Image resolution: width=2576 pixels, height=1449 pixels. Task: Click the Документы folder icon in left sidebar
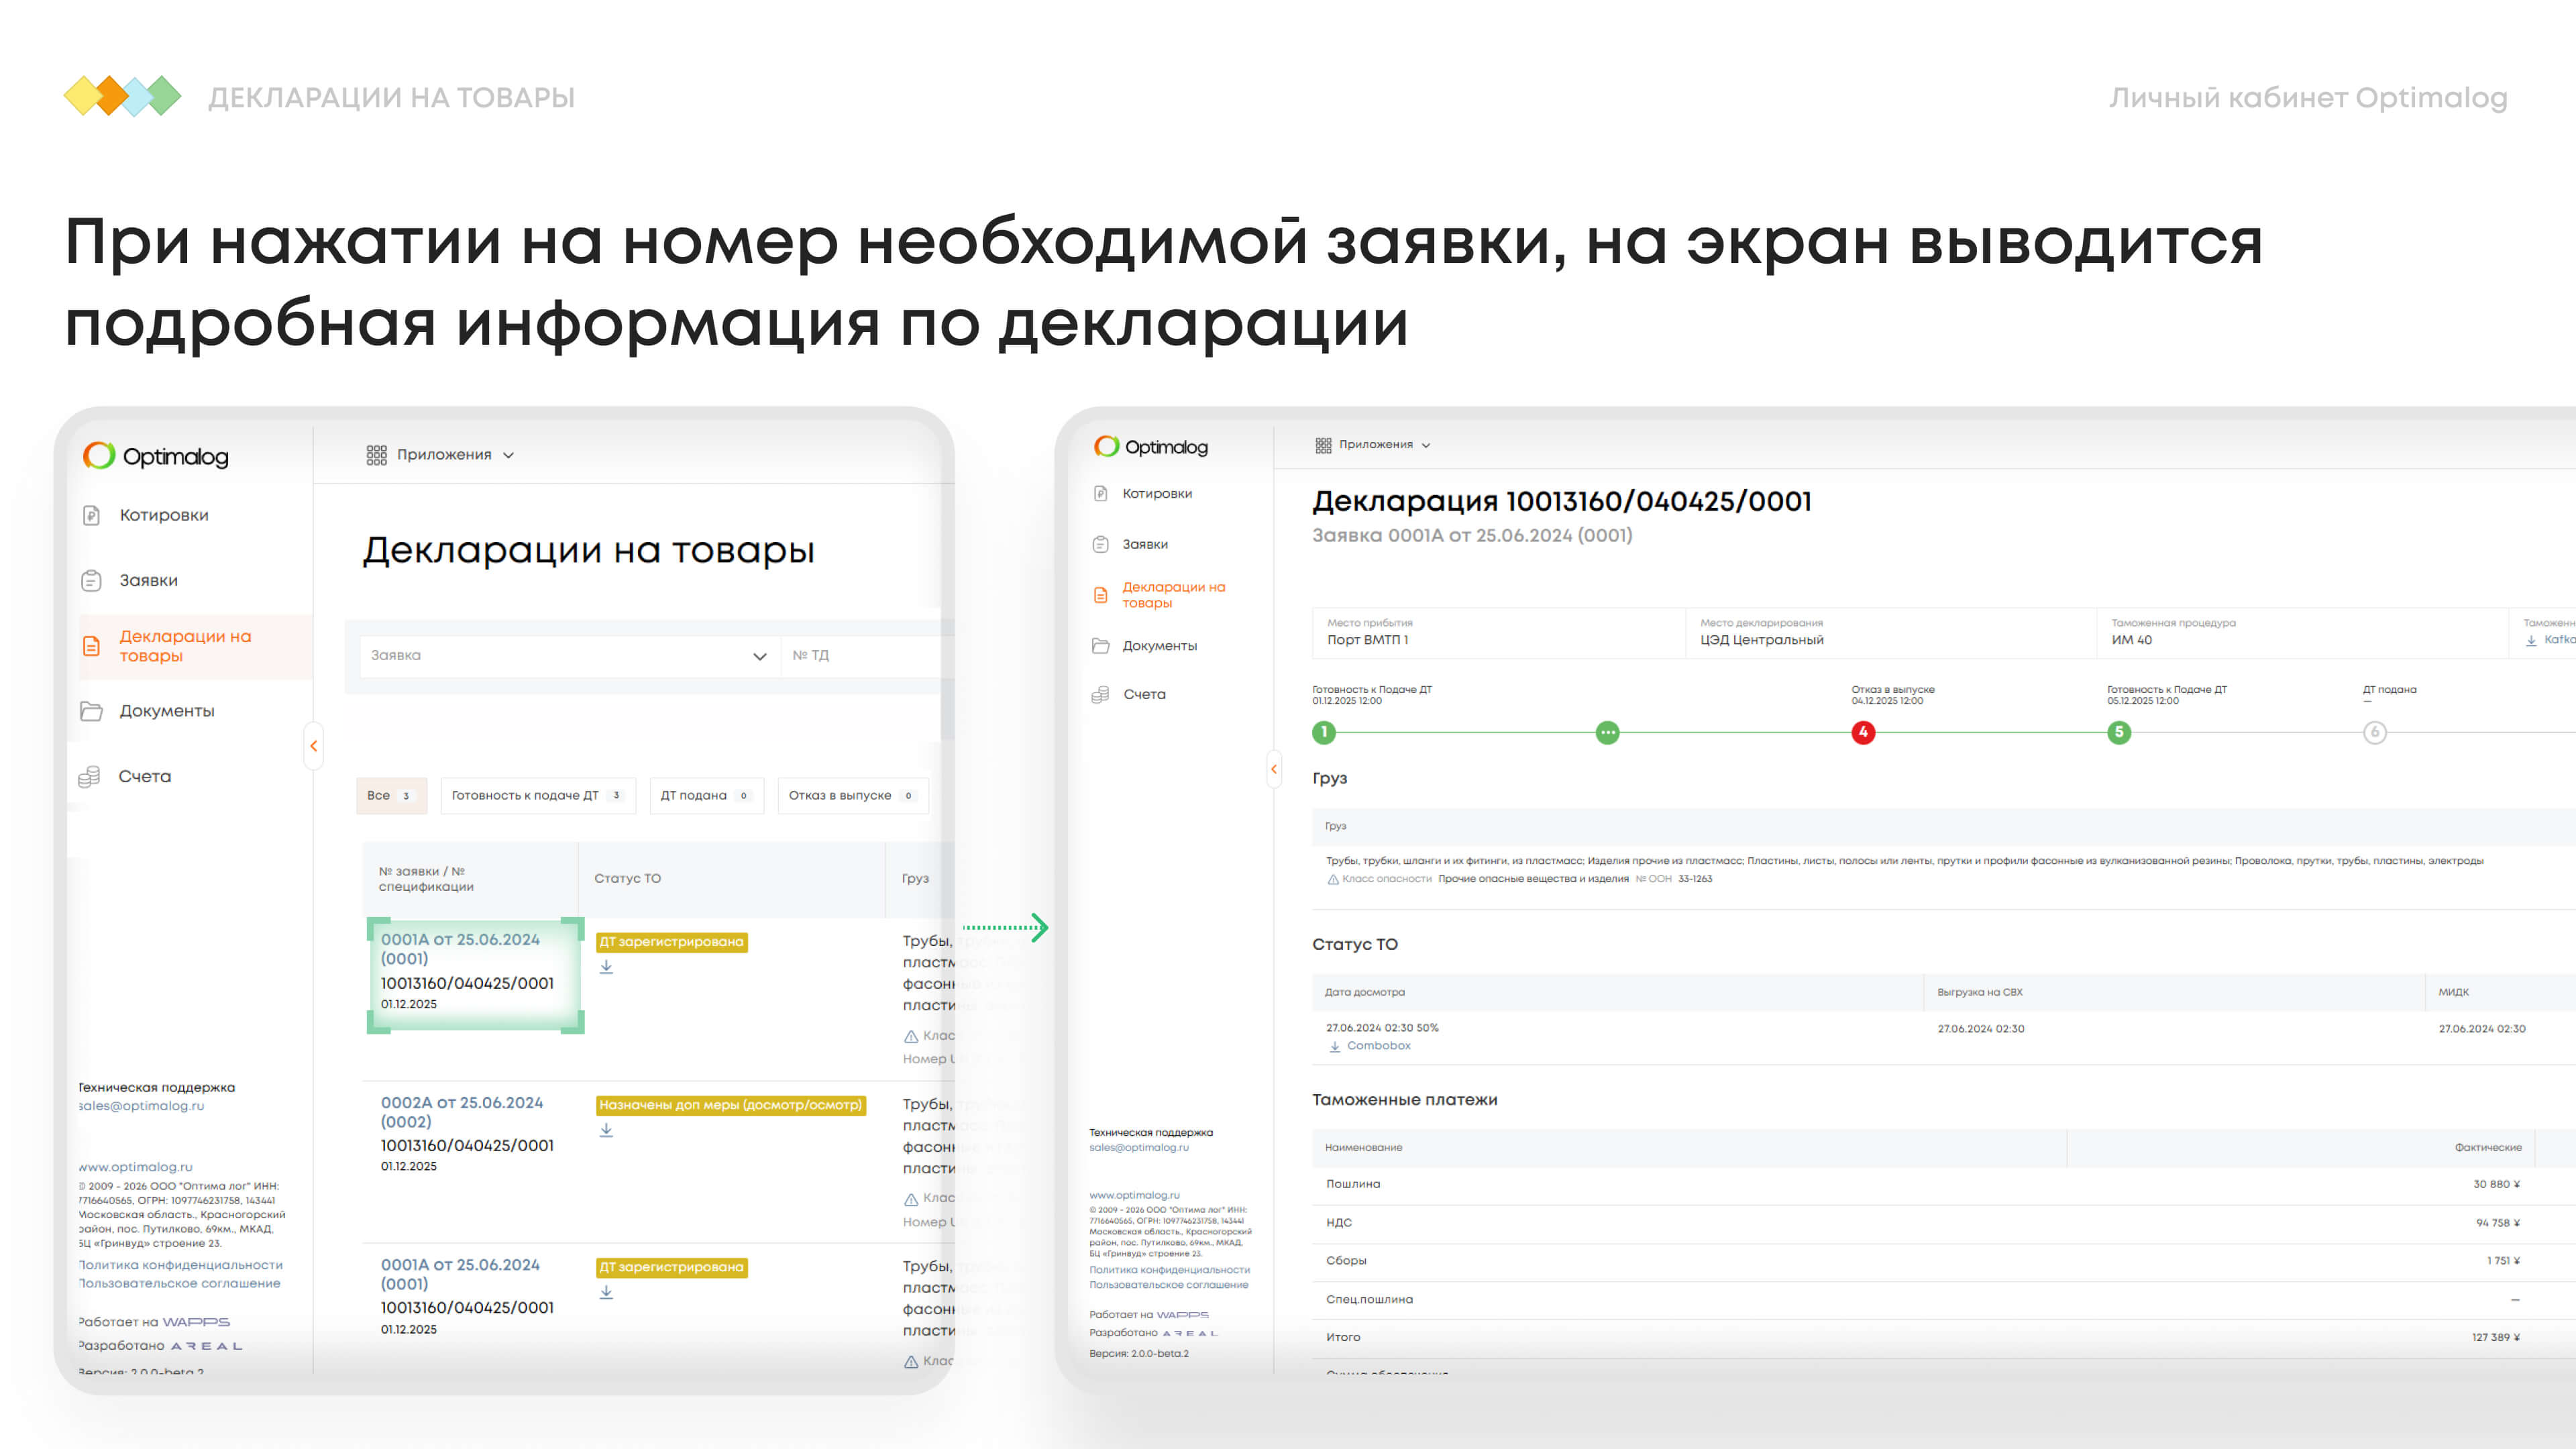point(91,711)
